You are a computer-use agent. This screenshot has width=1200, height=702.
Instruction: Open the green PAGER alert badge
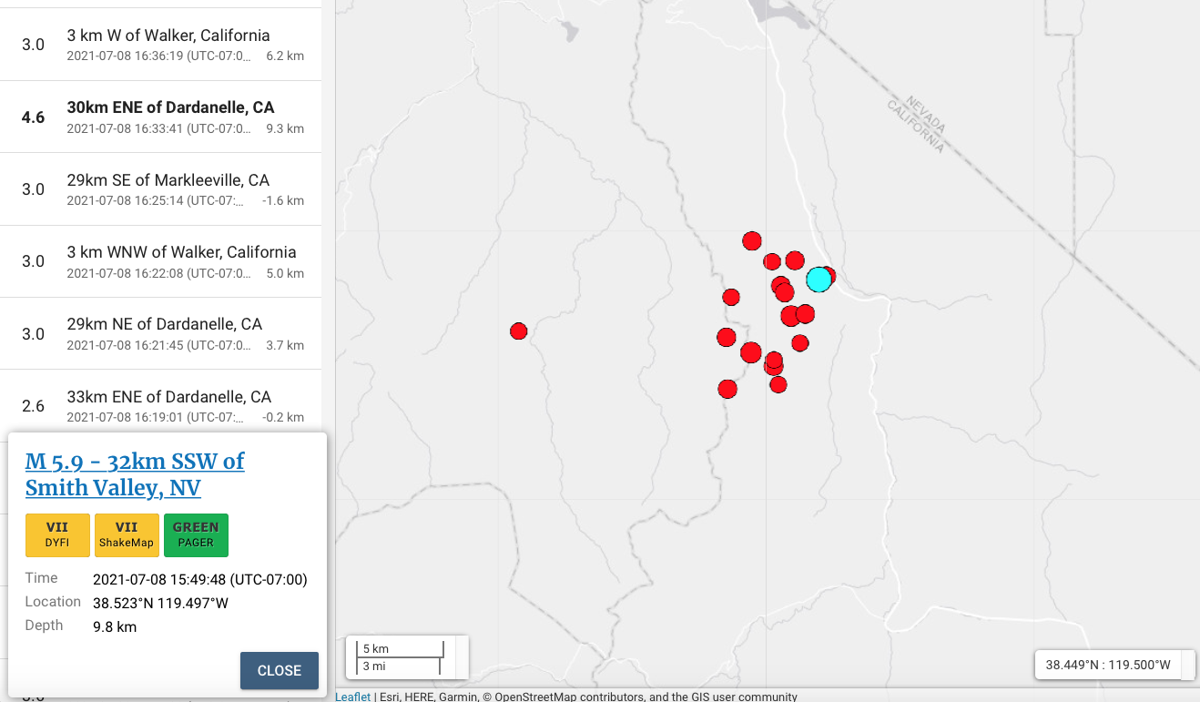[196, 535]
